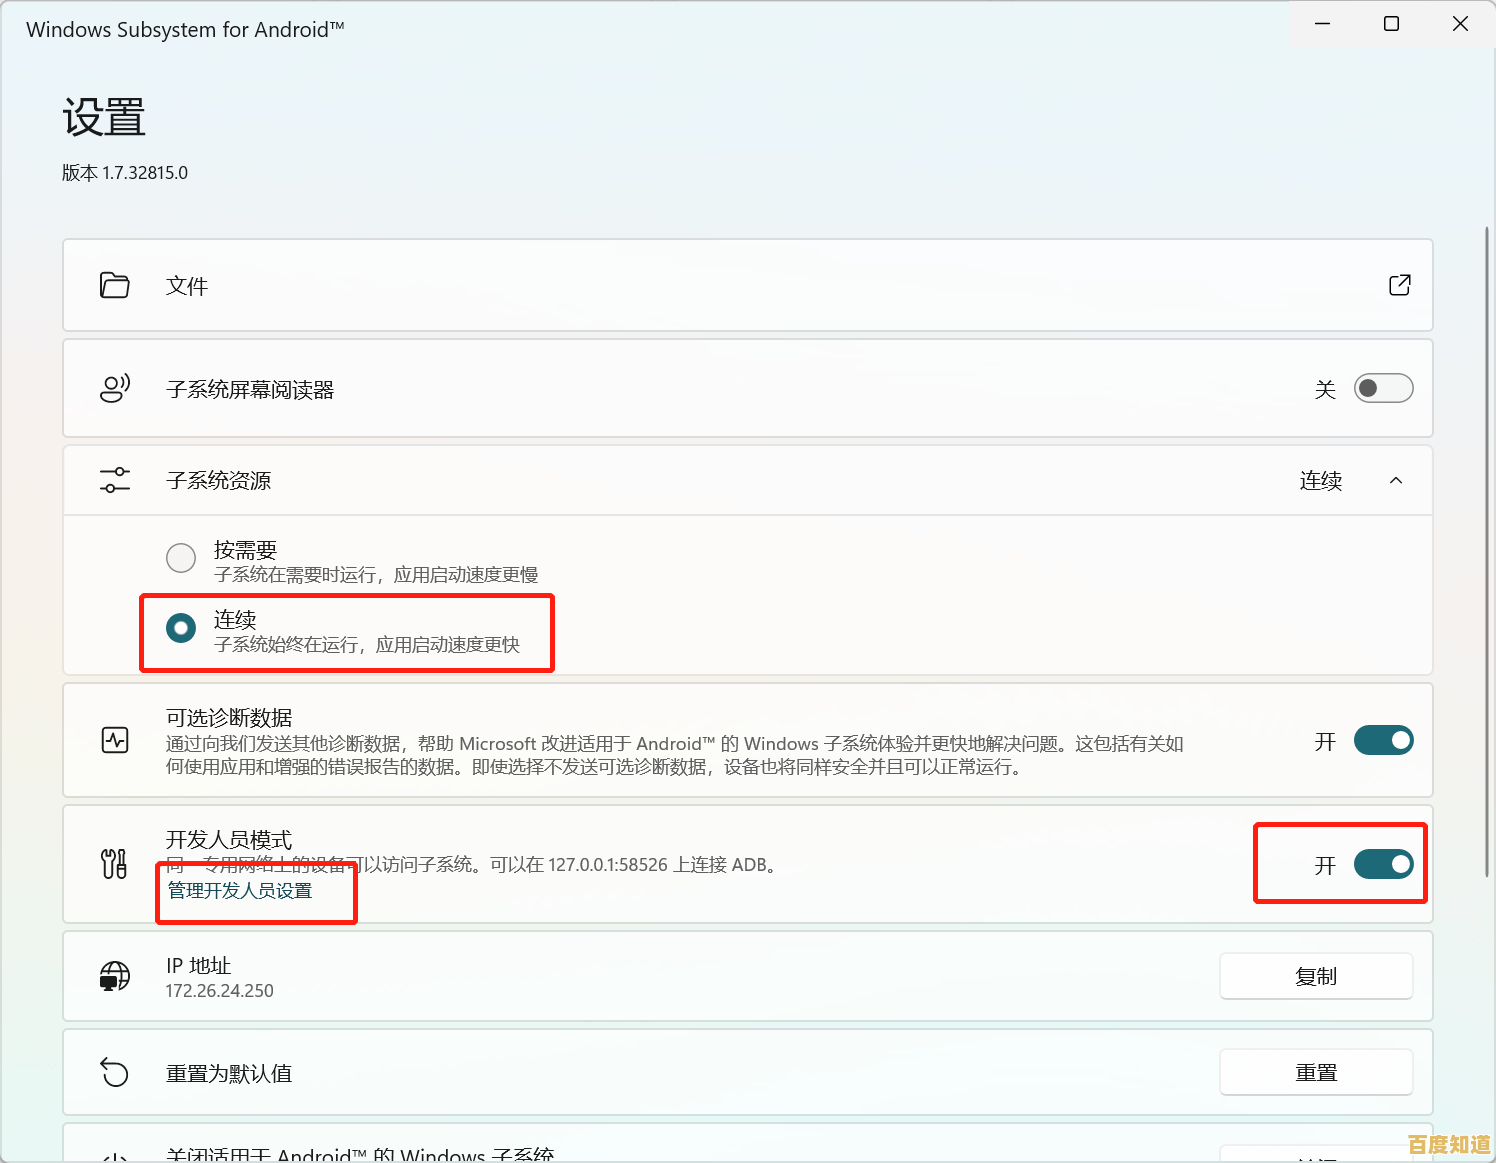
Task: Click the sliders icon for 子系统资源
Action: point(114,480)
